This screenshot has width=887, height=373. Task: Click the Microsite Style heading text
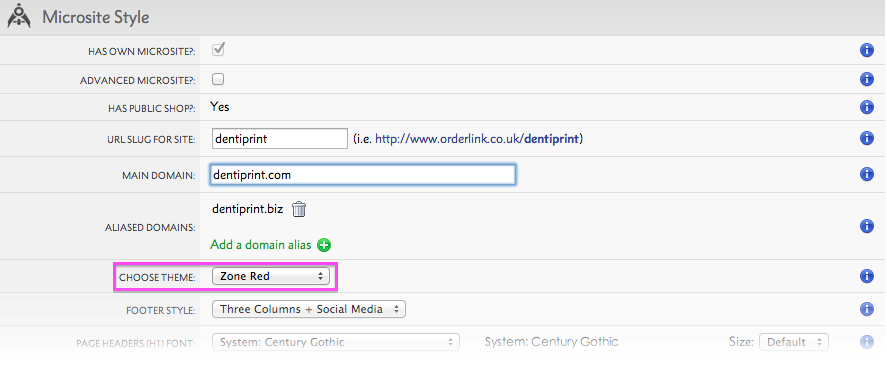pos(96,17)
